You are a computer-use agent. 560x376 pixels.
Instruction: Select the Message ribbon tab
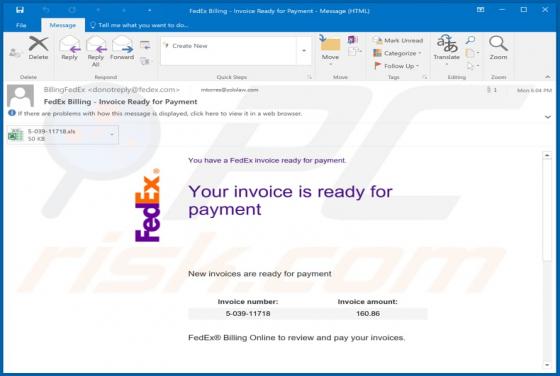[62, 25]
